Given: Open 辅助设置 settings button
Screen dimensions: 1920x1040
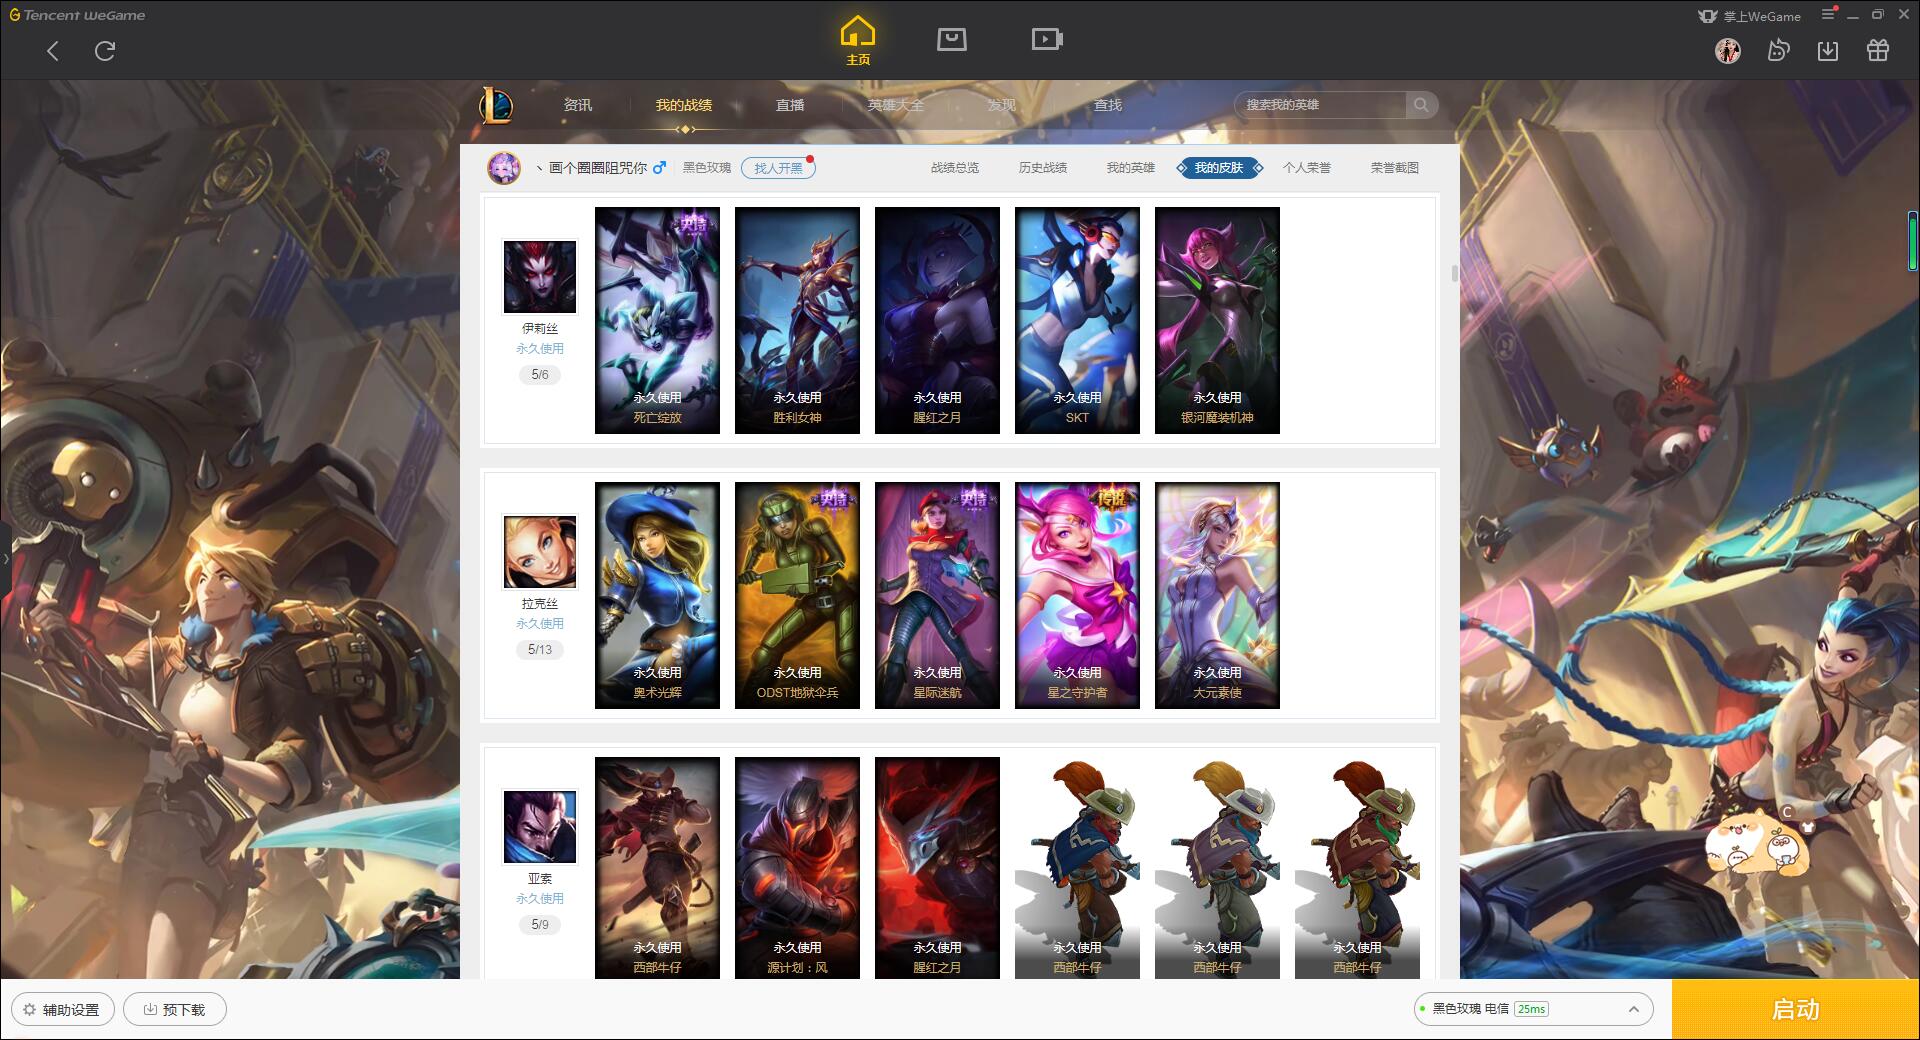Looking at the screenshot, I should pos(62,1009).
